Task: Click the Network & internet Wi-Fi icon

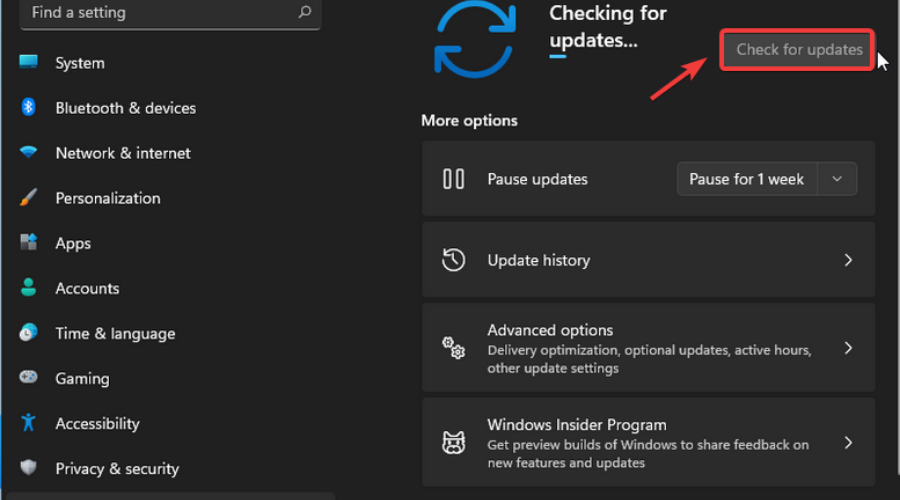Action: (x=28, y=153)
